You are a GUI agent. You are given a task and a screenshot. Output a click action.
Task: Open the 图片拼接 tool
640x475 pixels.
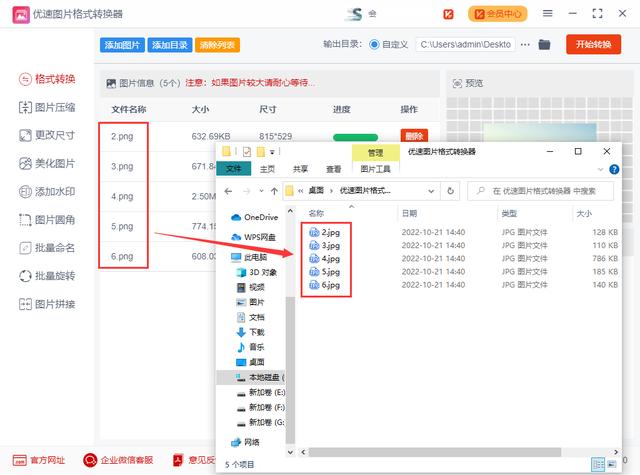click(47, 304)
